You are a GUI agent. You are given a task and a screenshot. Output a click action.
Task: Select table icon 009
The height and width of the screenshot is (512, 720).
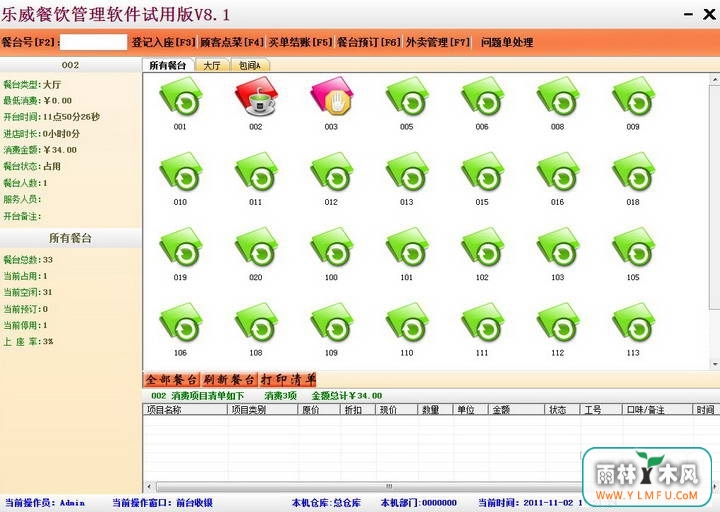[633, 97]
